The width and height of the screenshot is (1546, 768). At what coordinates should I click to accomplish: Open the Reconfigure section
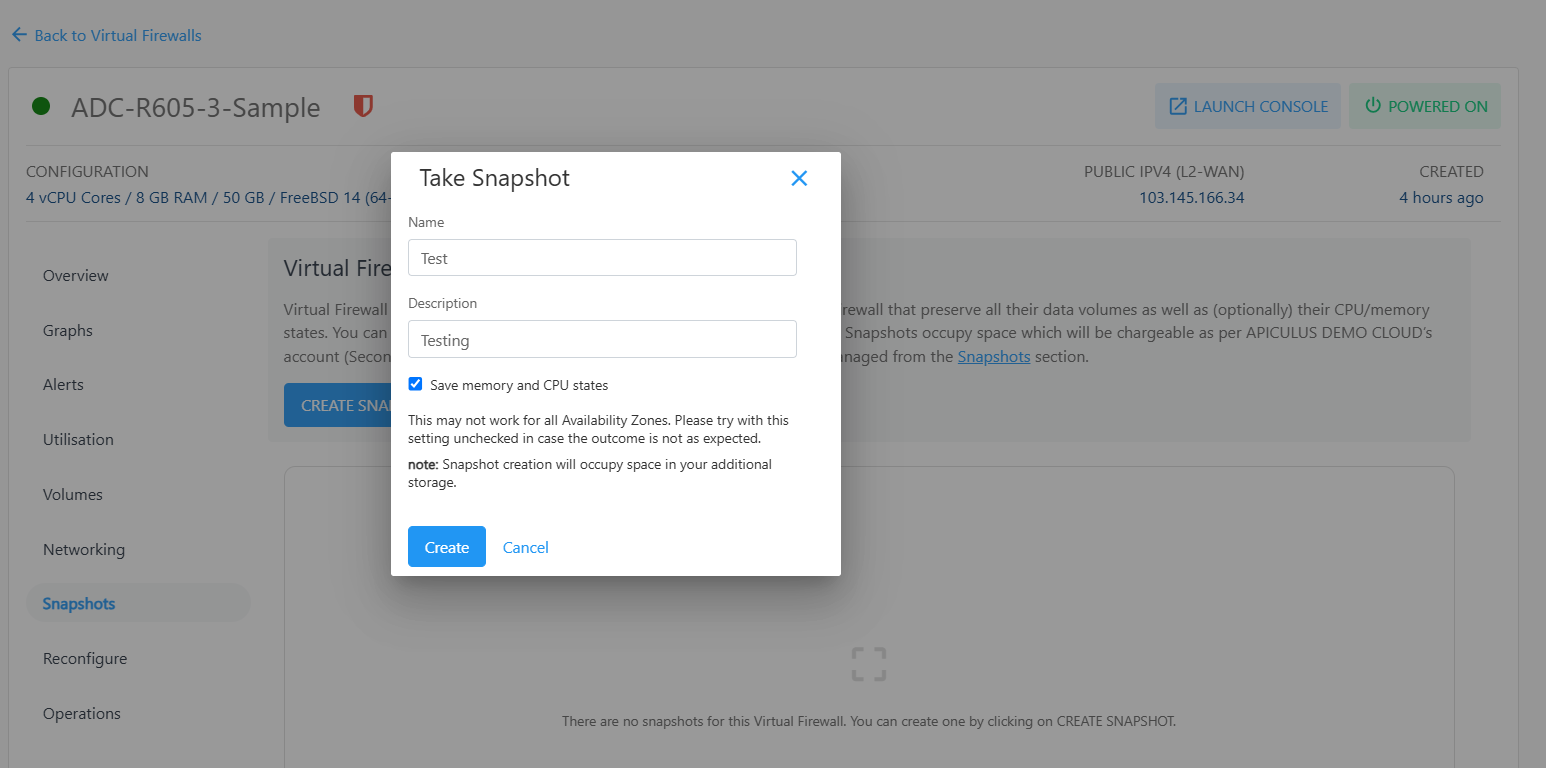coord(84,658)
